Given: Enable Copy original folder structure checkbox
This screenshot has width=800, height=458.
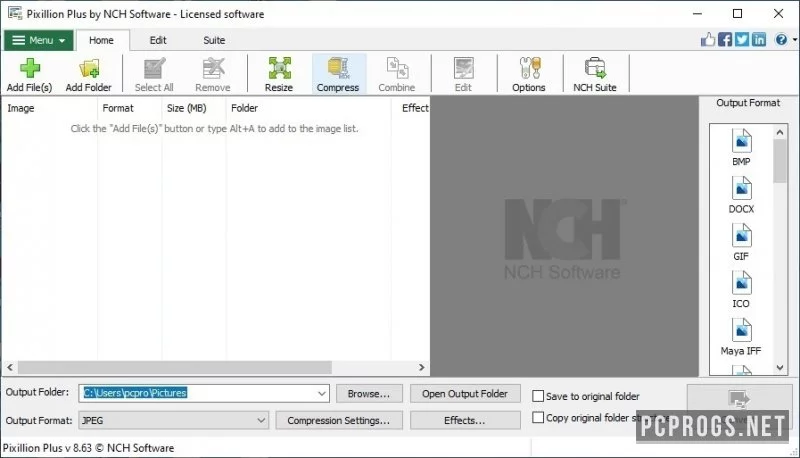Looking at the screenshot, I should point(538,418).
